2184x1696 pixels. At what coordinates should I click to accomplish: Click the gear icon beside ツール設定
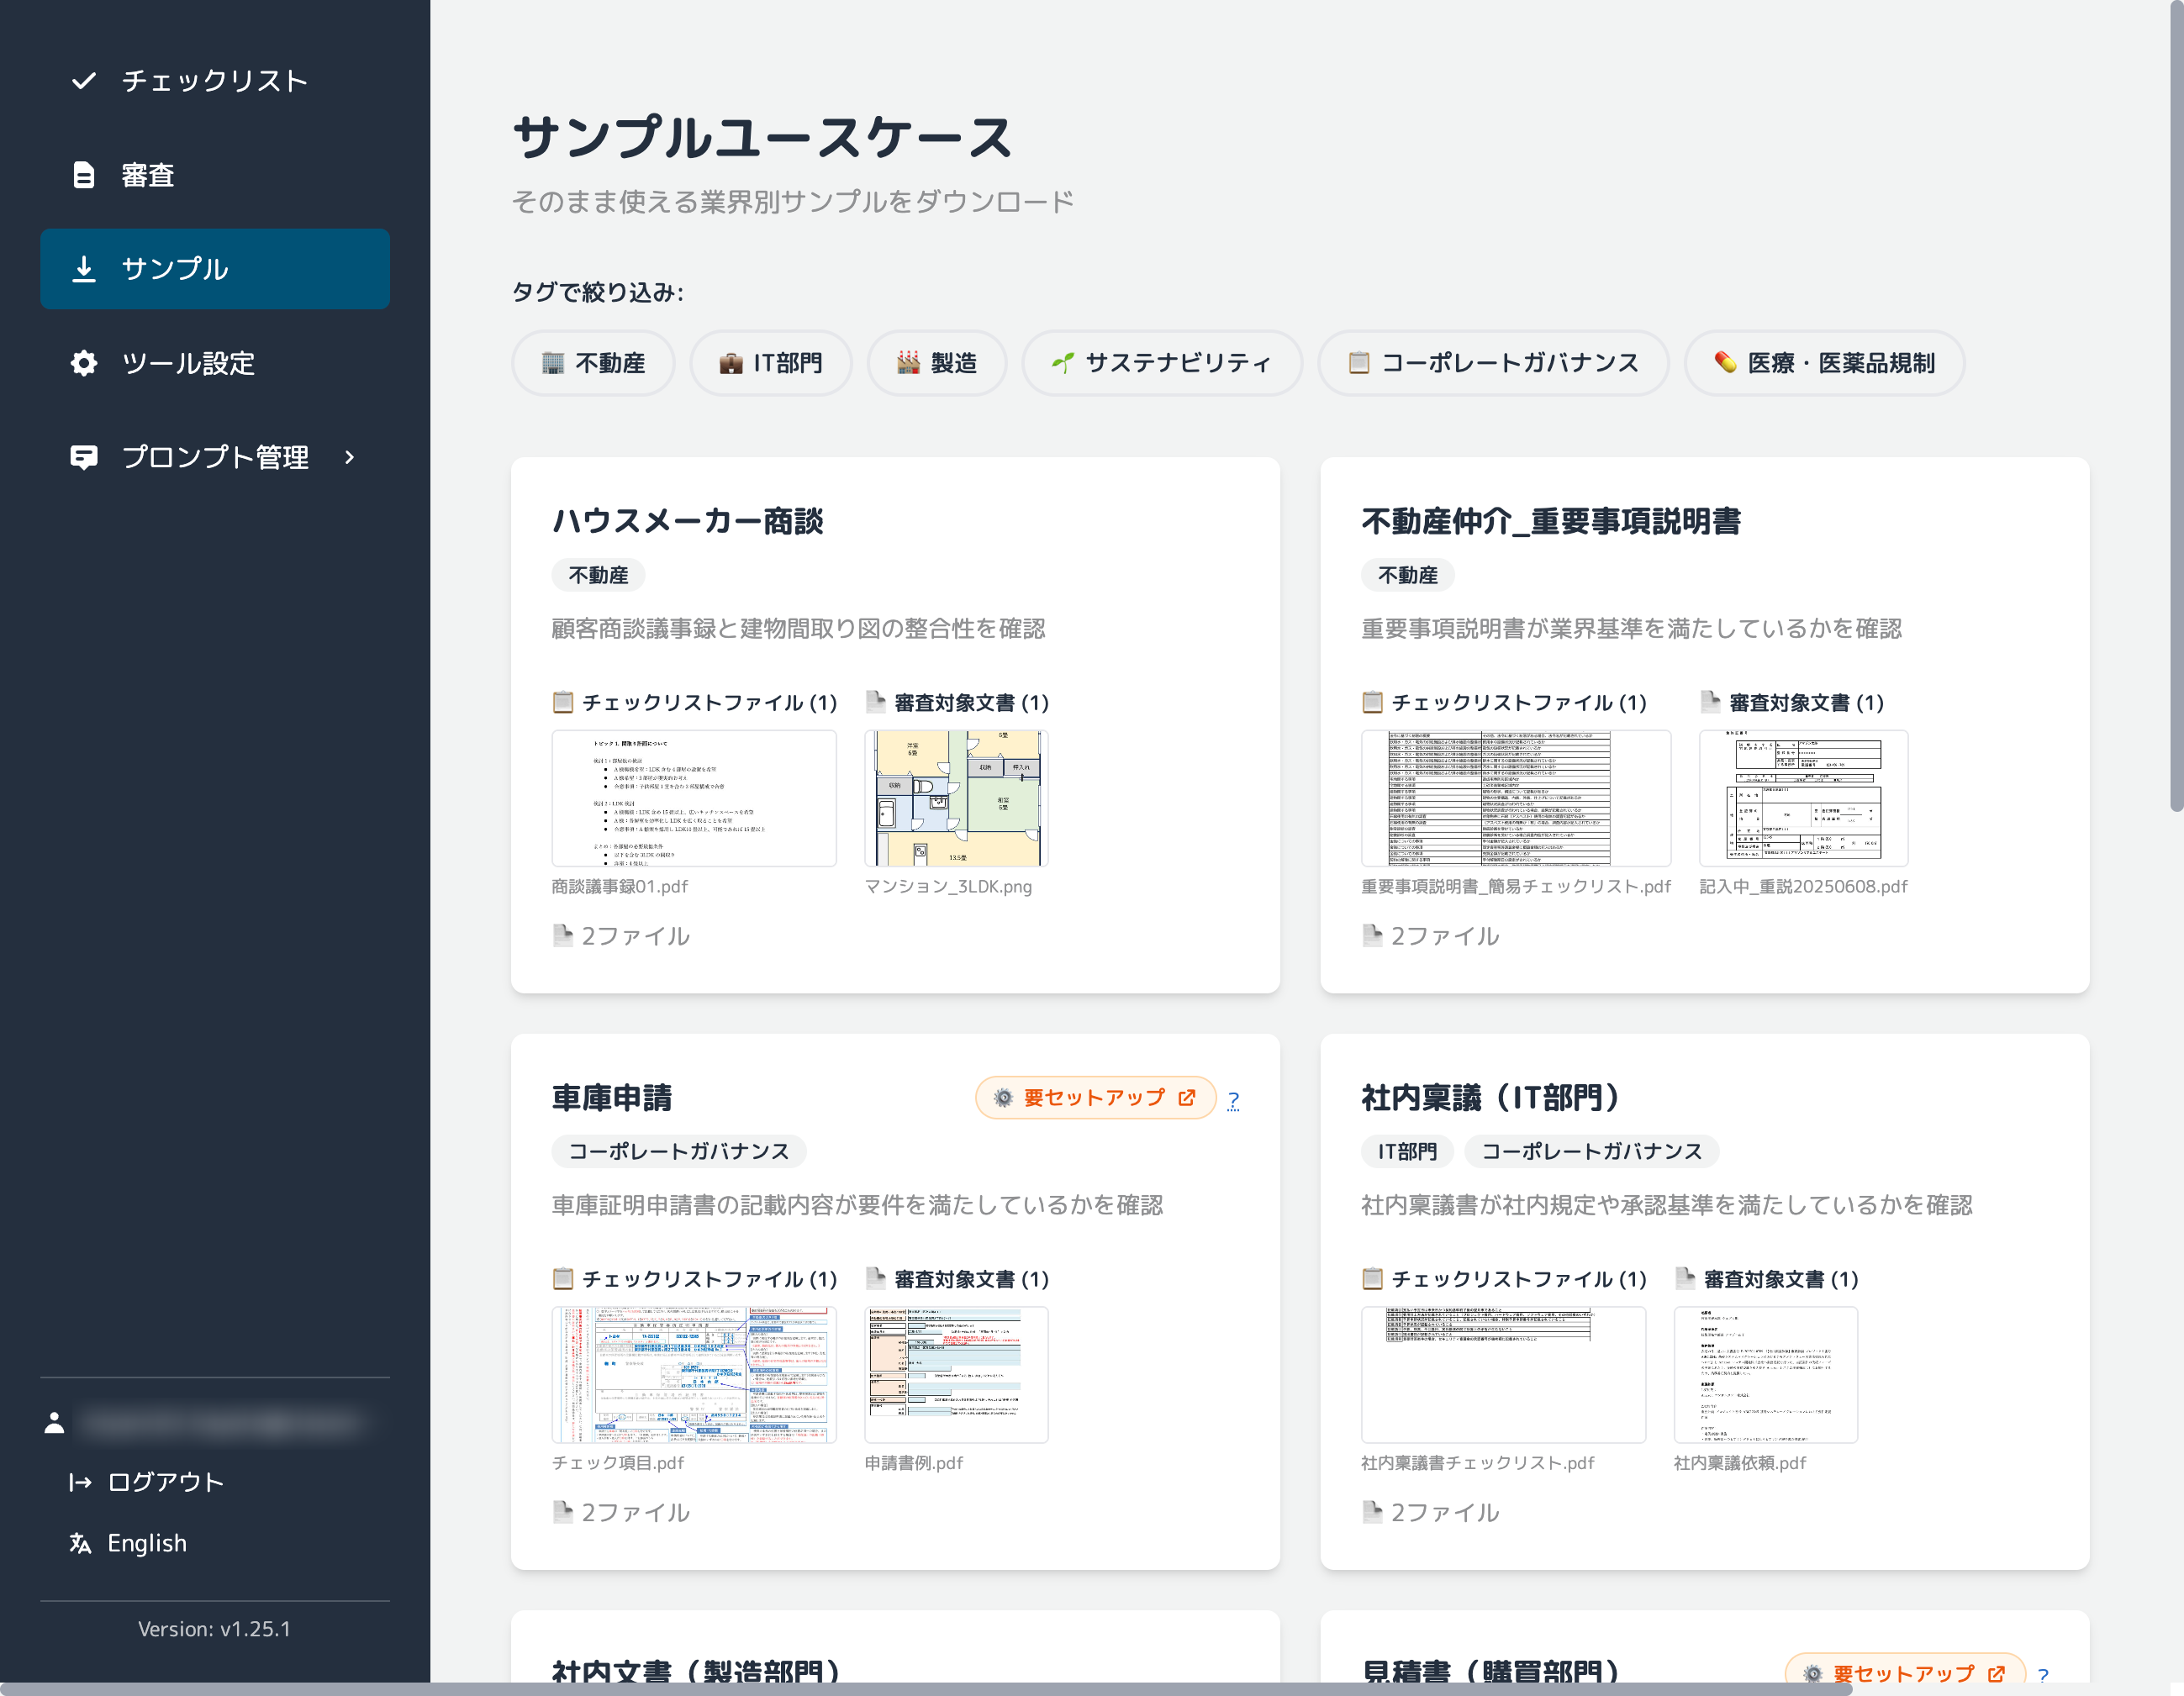(x=84, y=362)
